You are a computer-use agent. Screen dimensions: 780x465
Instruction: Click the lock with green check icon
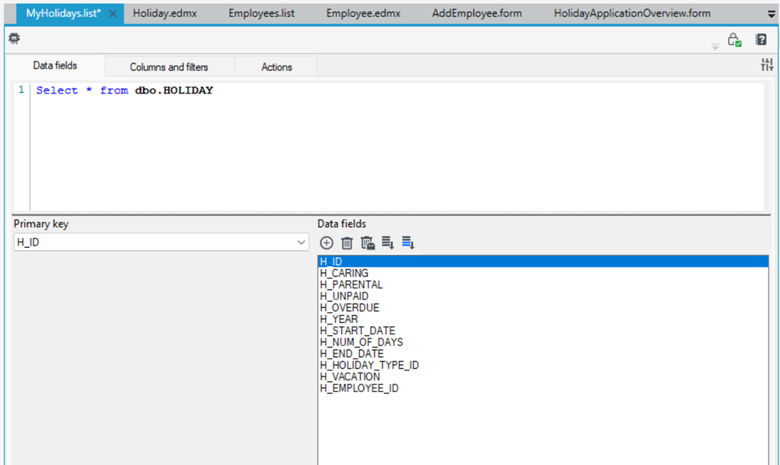734,40
